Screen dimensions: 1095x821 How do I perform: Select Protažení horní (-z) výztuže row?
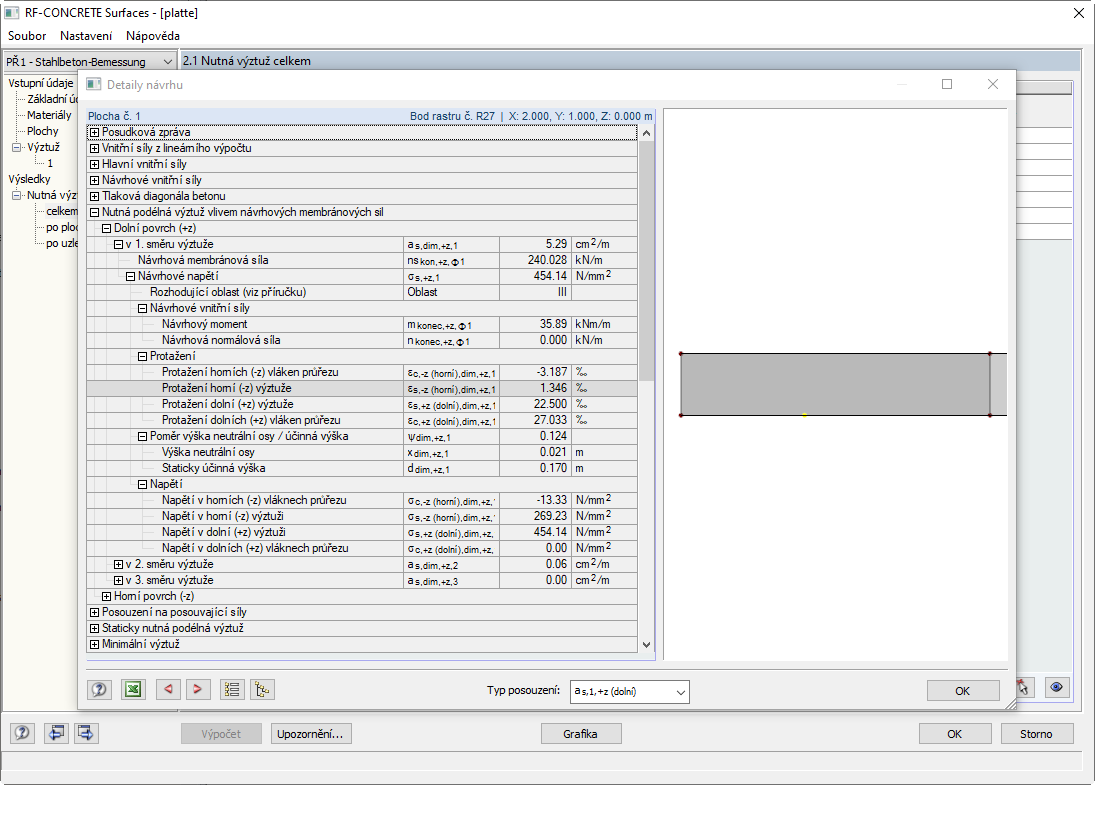tap(362, 388)
